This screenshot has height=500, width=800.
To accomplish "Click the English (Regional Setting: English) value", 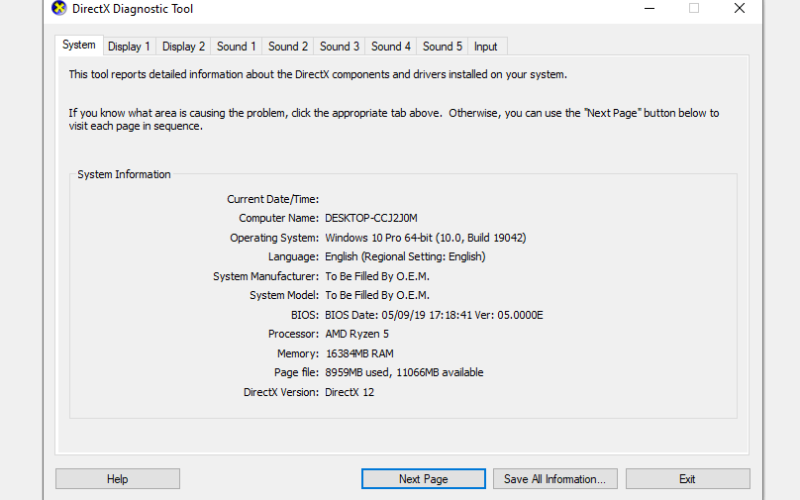I will 405,257.
